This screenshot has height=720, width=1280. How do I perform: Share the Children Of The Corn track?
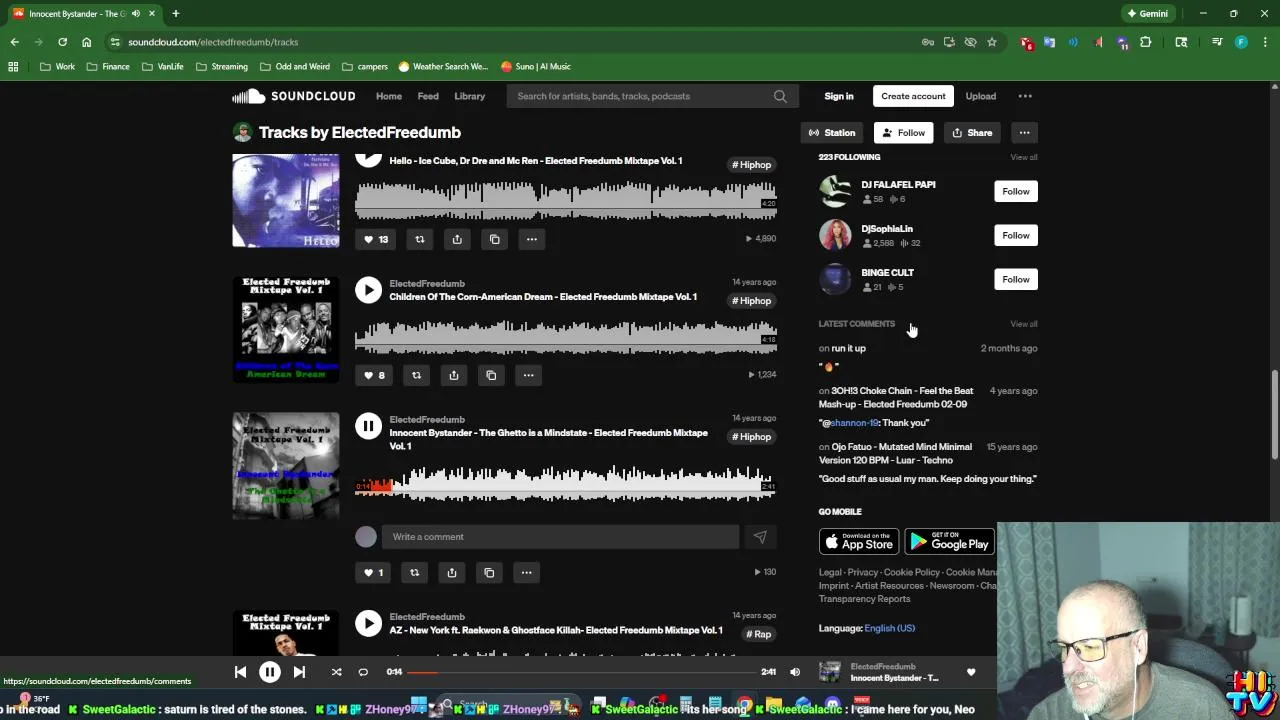click(x=453, y=375)
